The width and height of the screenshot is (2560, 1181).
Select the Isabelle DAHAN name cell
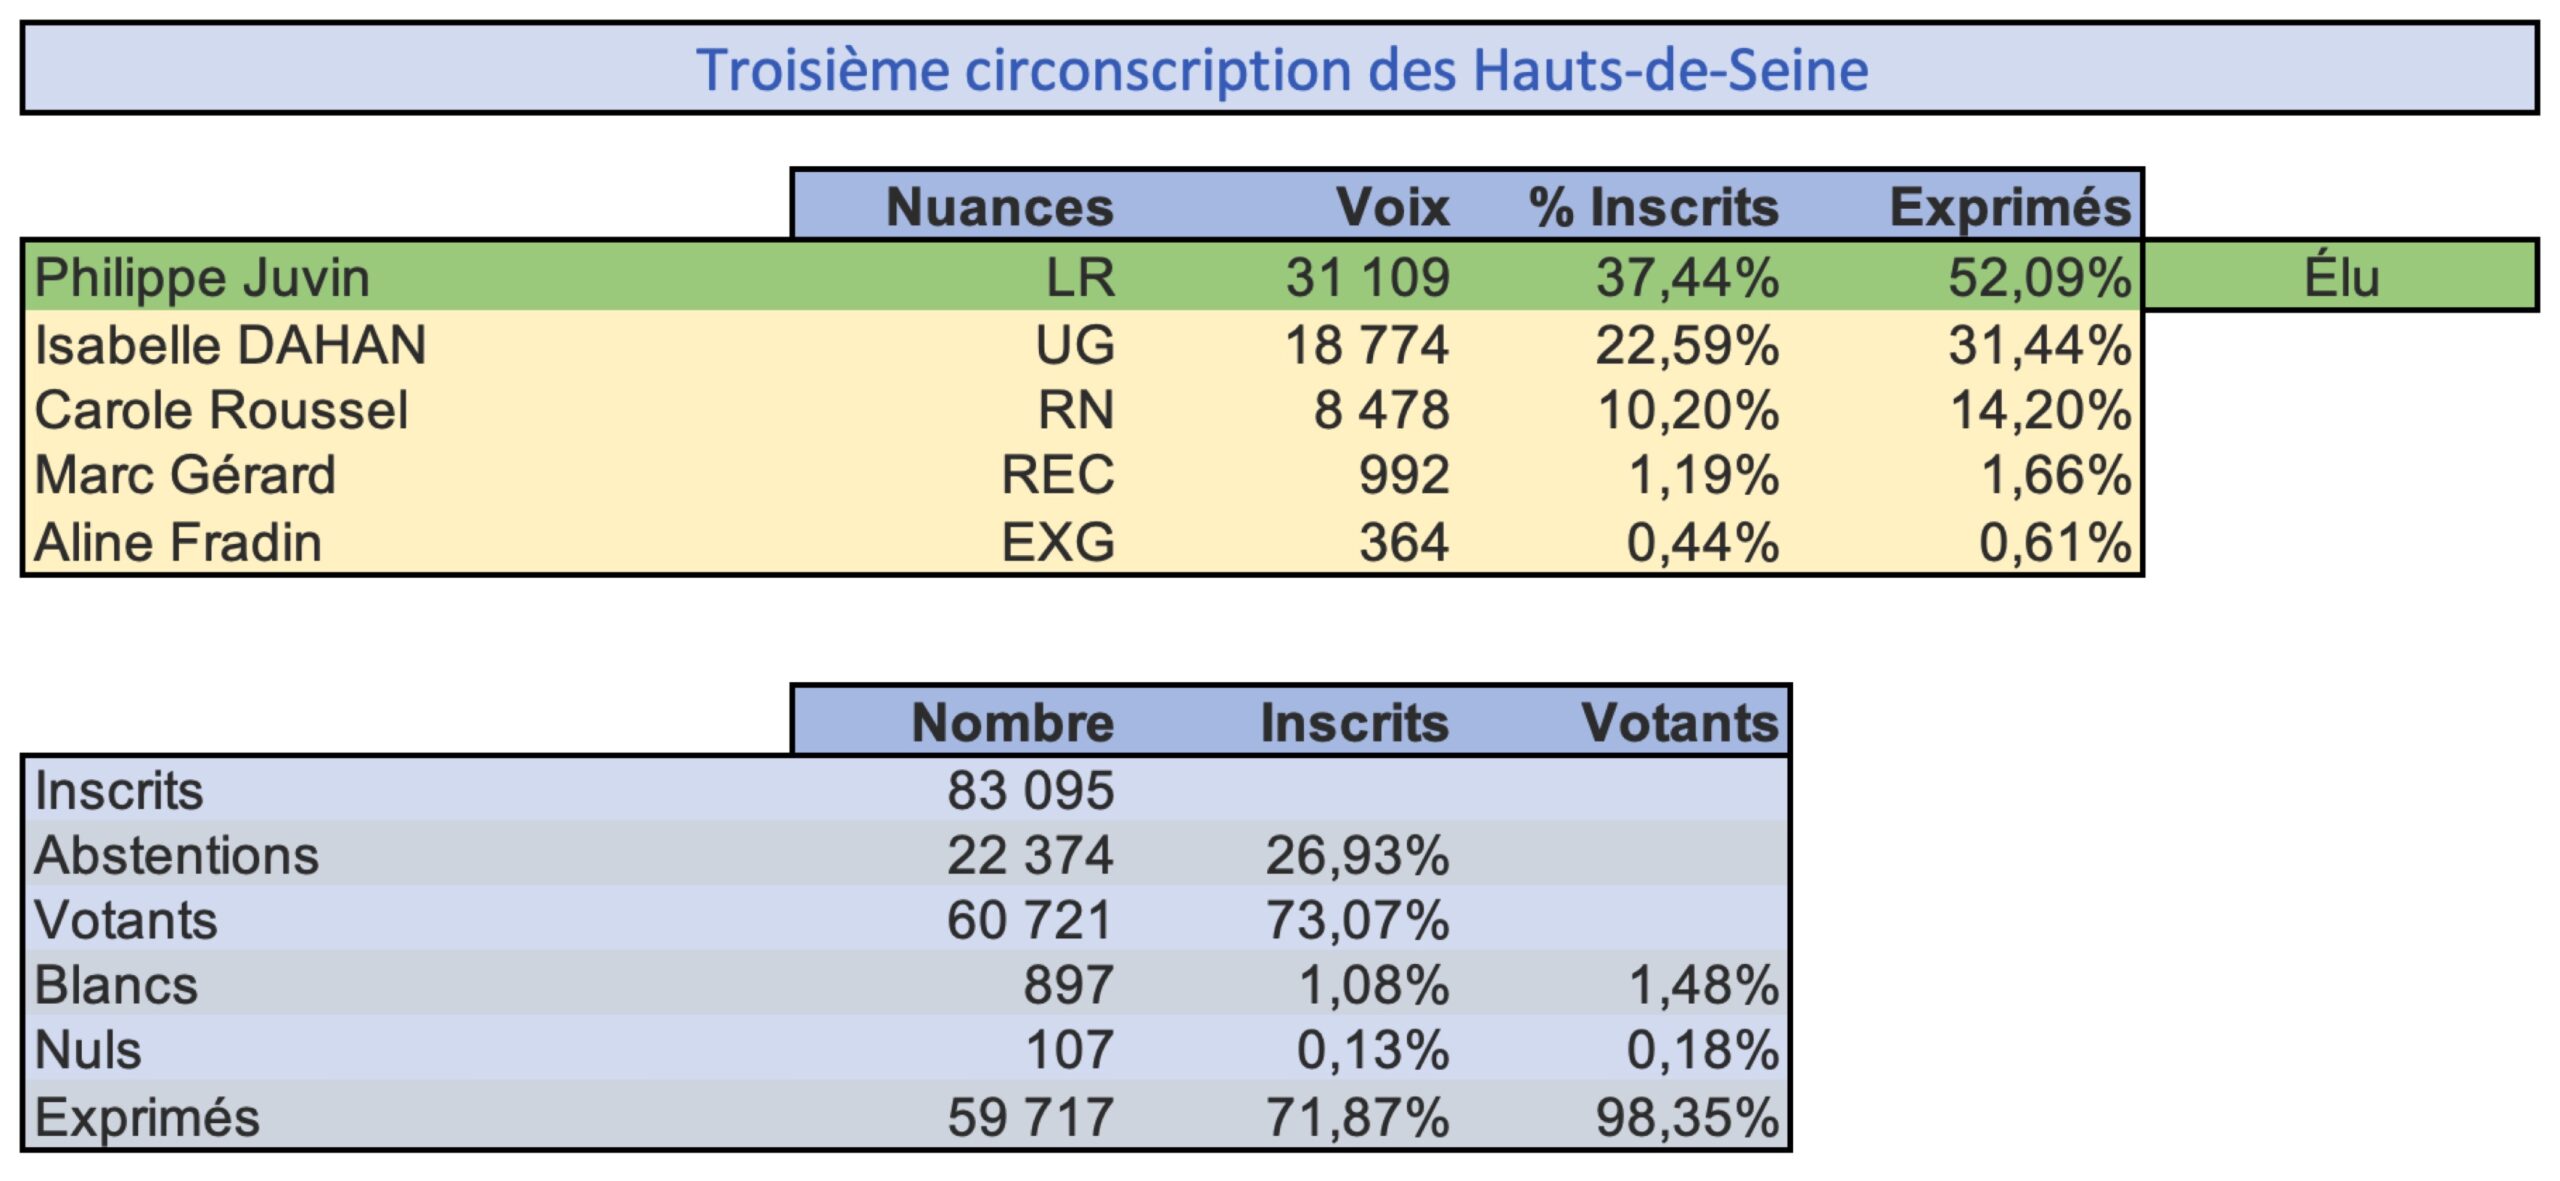tap(230, 345)
